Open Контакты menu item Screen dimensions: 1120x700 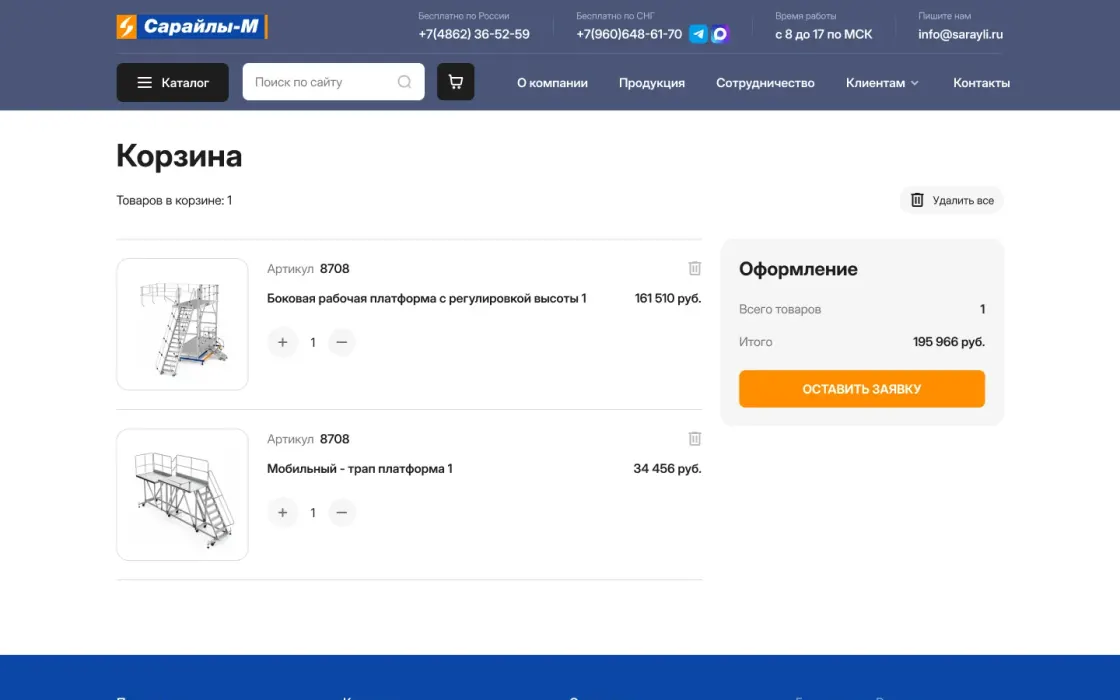click(x=981, y=83)
